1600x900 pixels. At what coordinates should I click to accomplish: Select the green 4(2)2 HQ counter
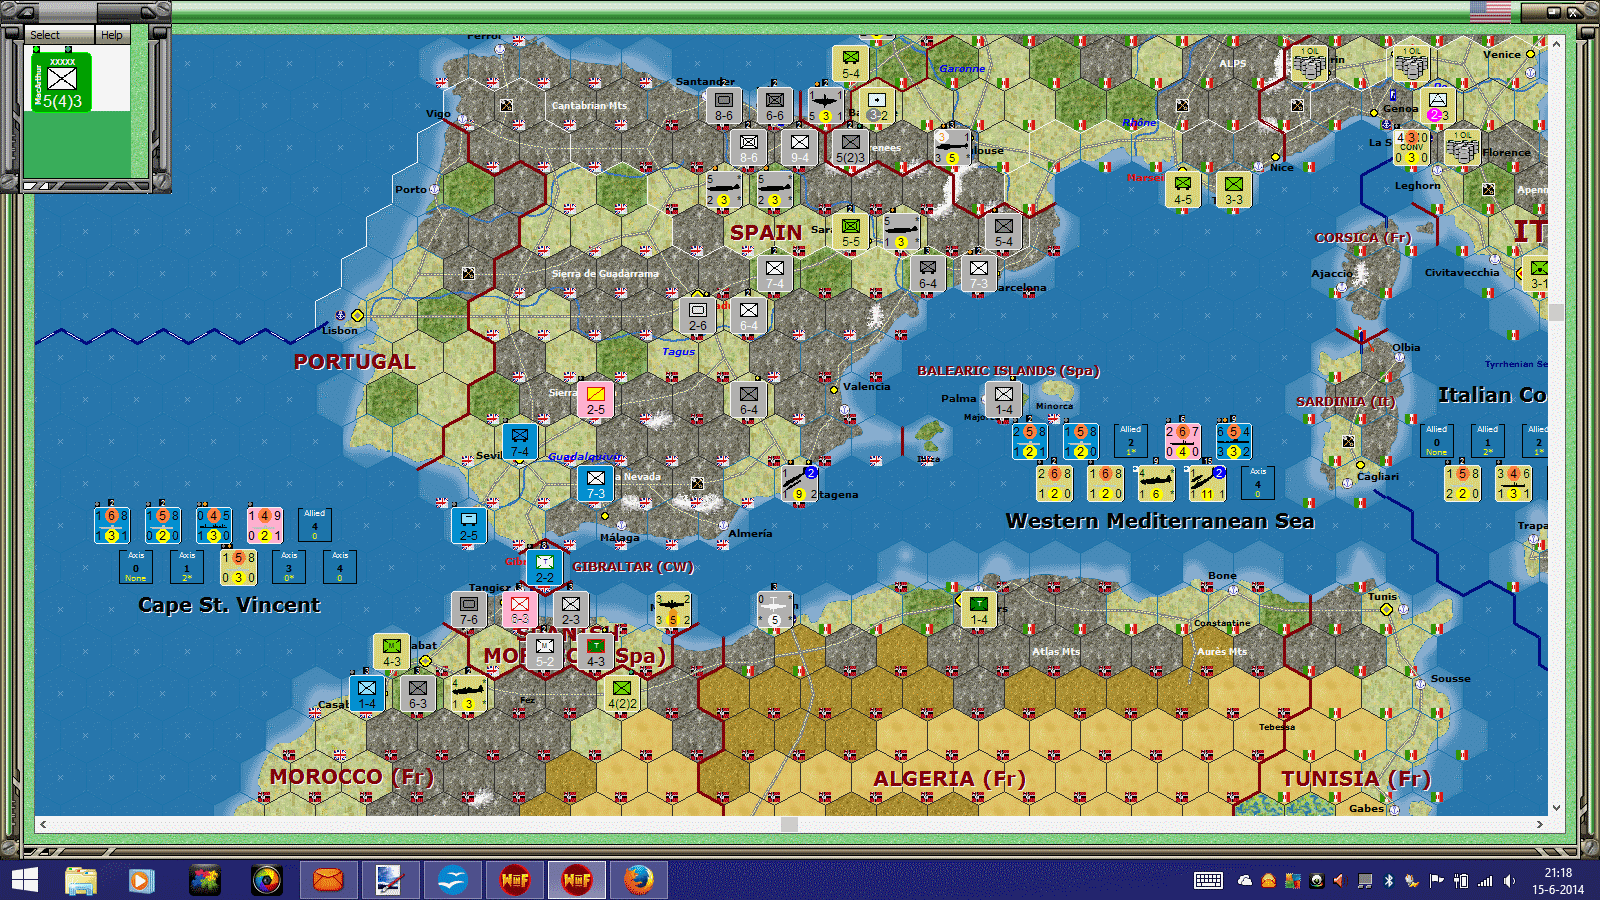click(621, 694)
